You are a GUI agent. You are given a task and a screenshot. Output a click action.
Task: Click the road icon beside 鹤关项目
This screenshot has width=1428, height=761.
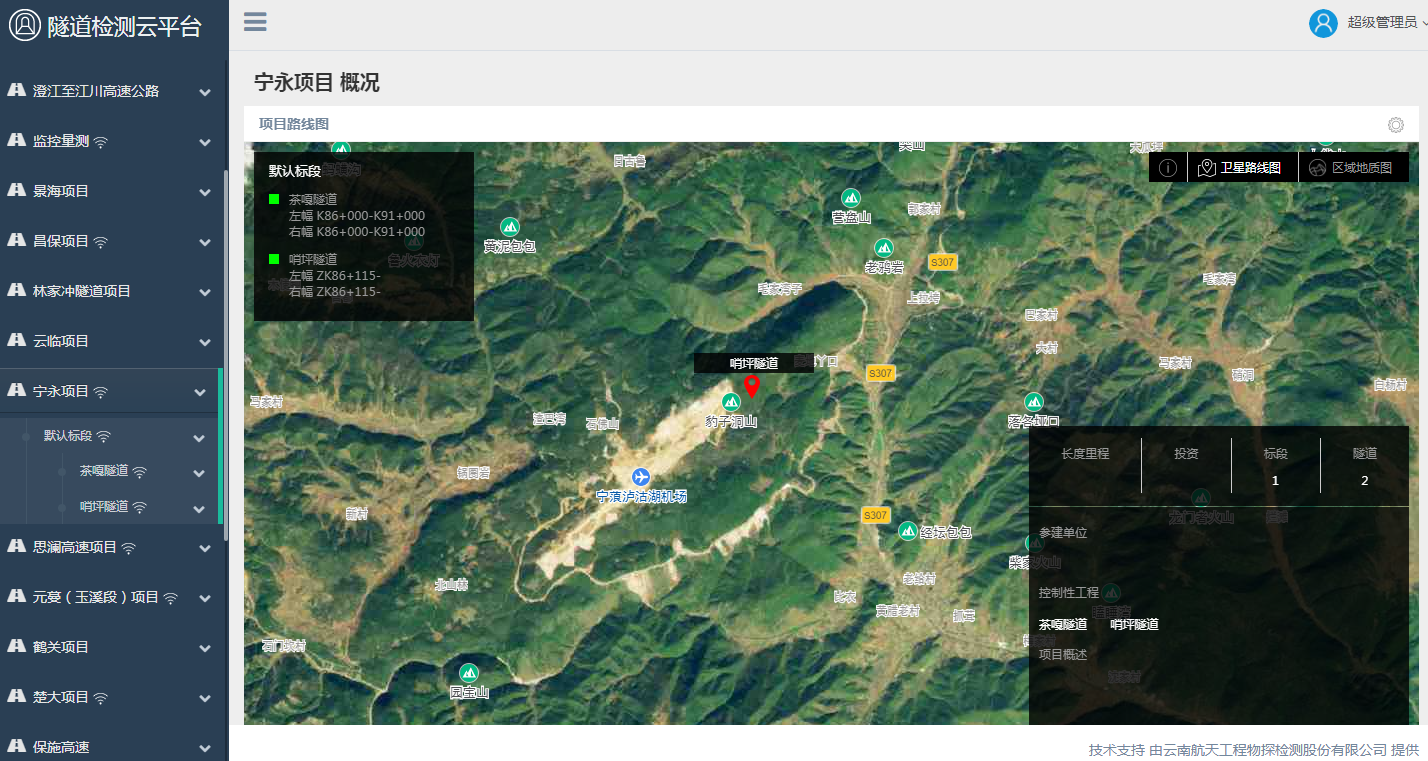[x=16, y=646]
